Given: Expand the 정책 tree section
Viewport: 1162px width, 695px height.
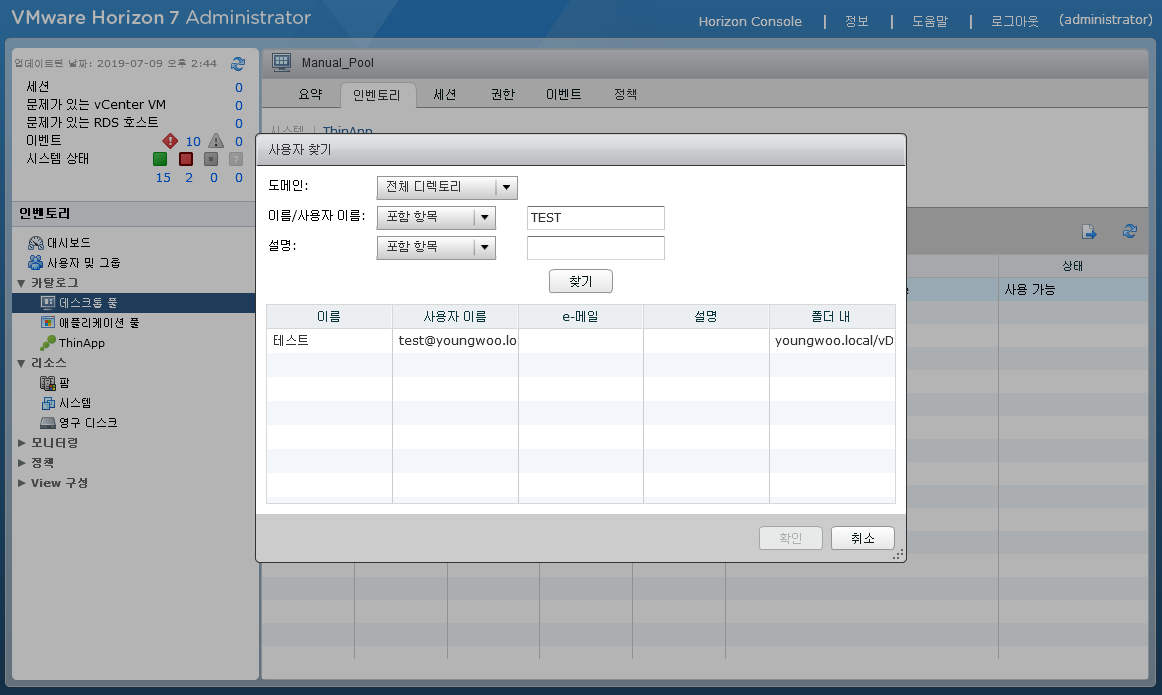Looking at the screenshot, I should pos(21,463).
